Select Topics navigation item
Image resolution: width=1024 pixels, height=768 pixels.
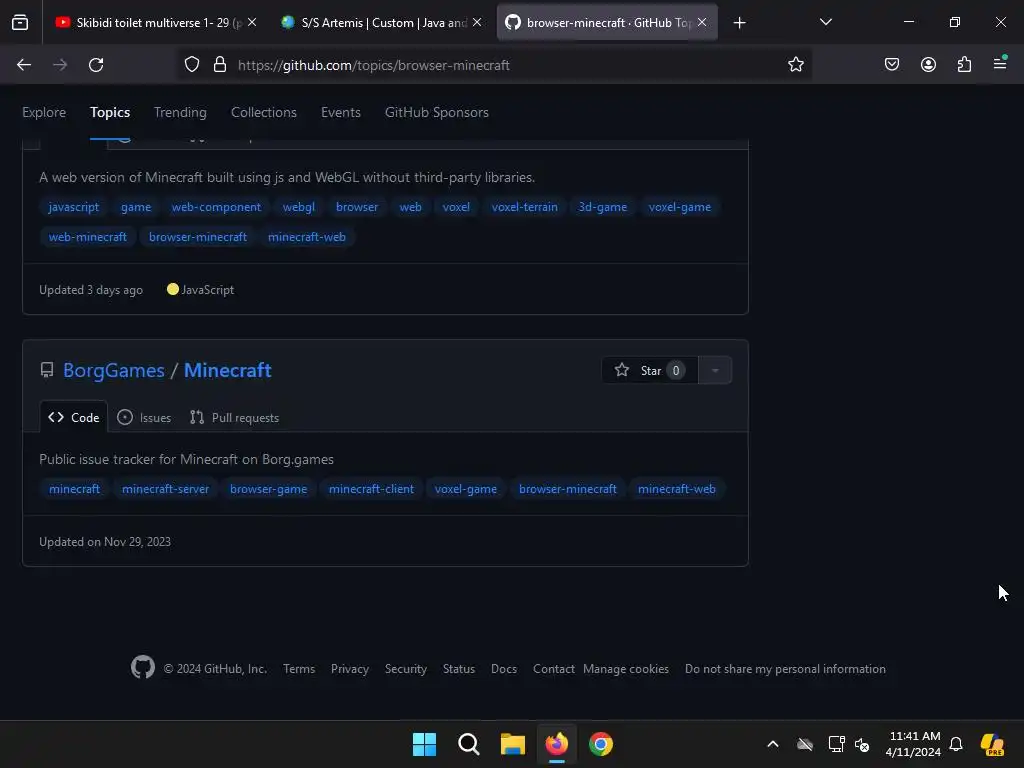pos(110,112)
